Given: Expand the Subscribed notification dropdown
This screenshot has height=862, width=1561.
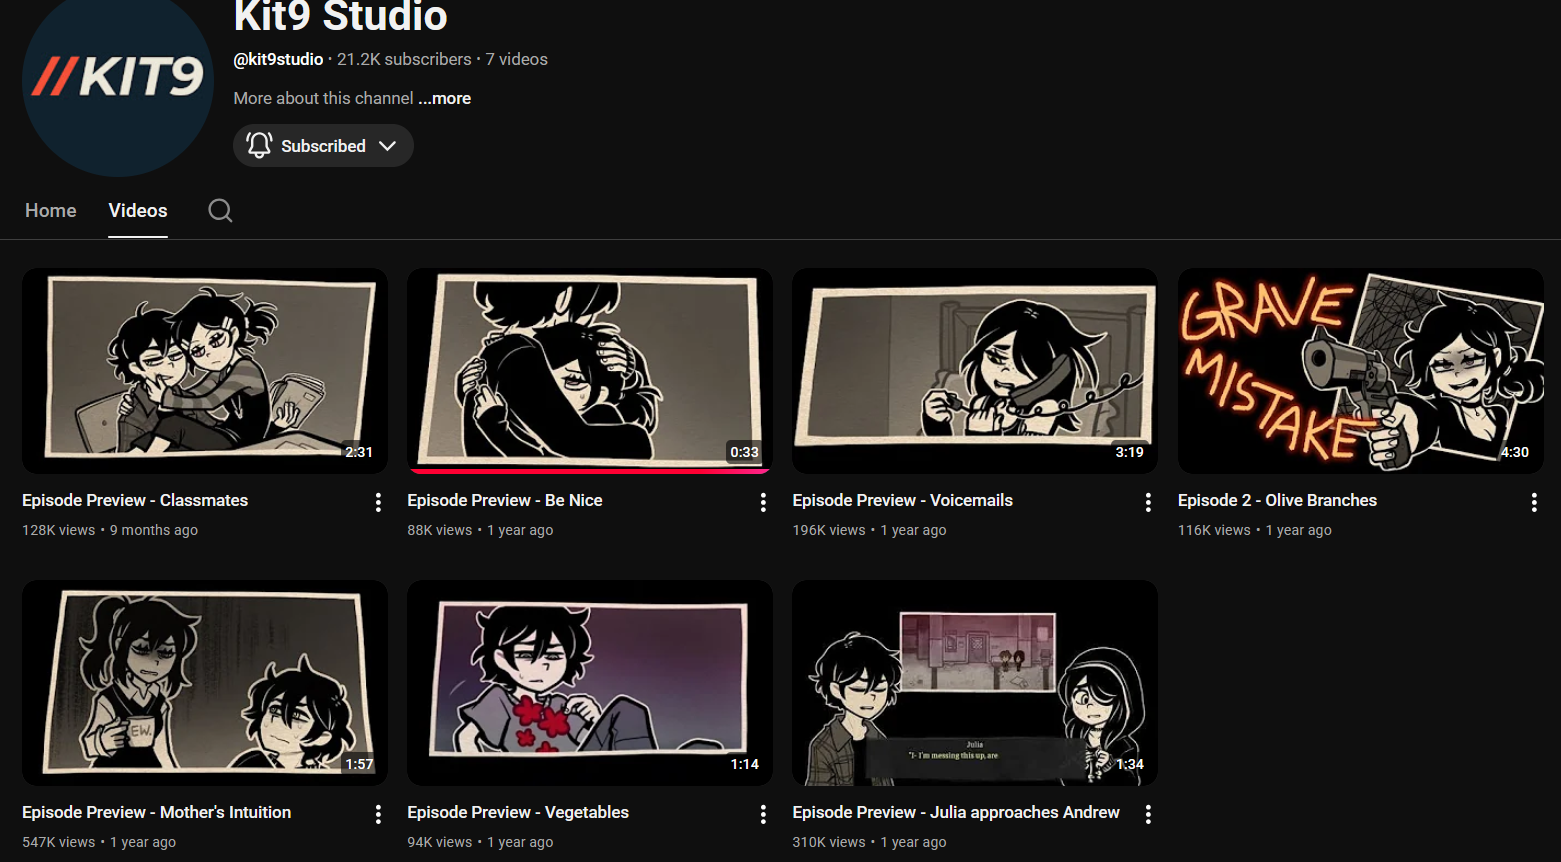Looking at the screenshot, I should (x=323, y=146).
